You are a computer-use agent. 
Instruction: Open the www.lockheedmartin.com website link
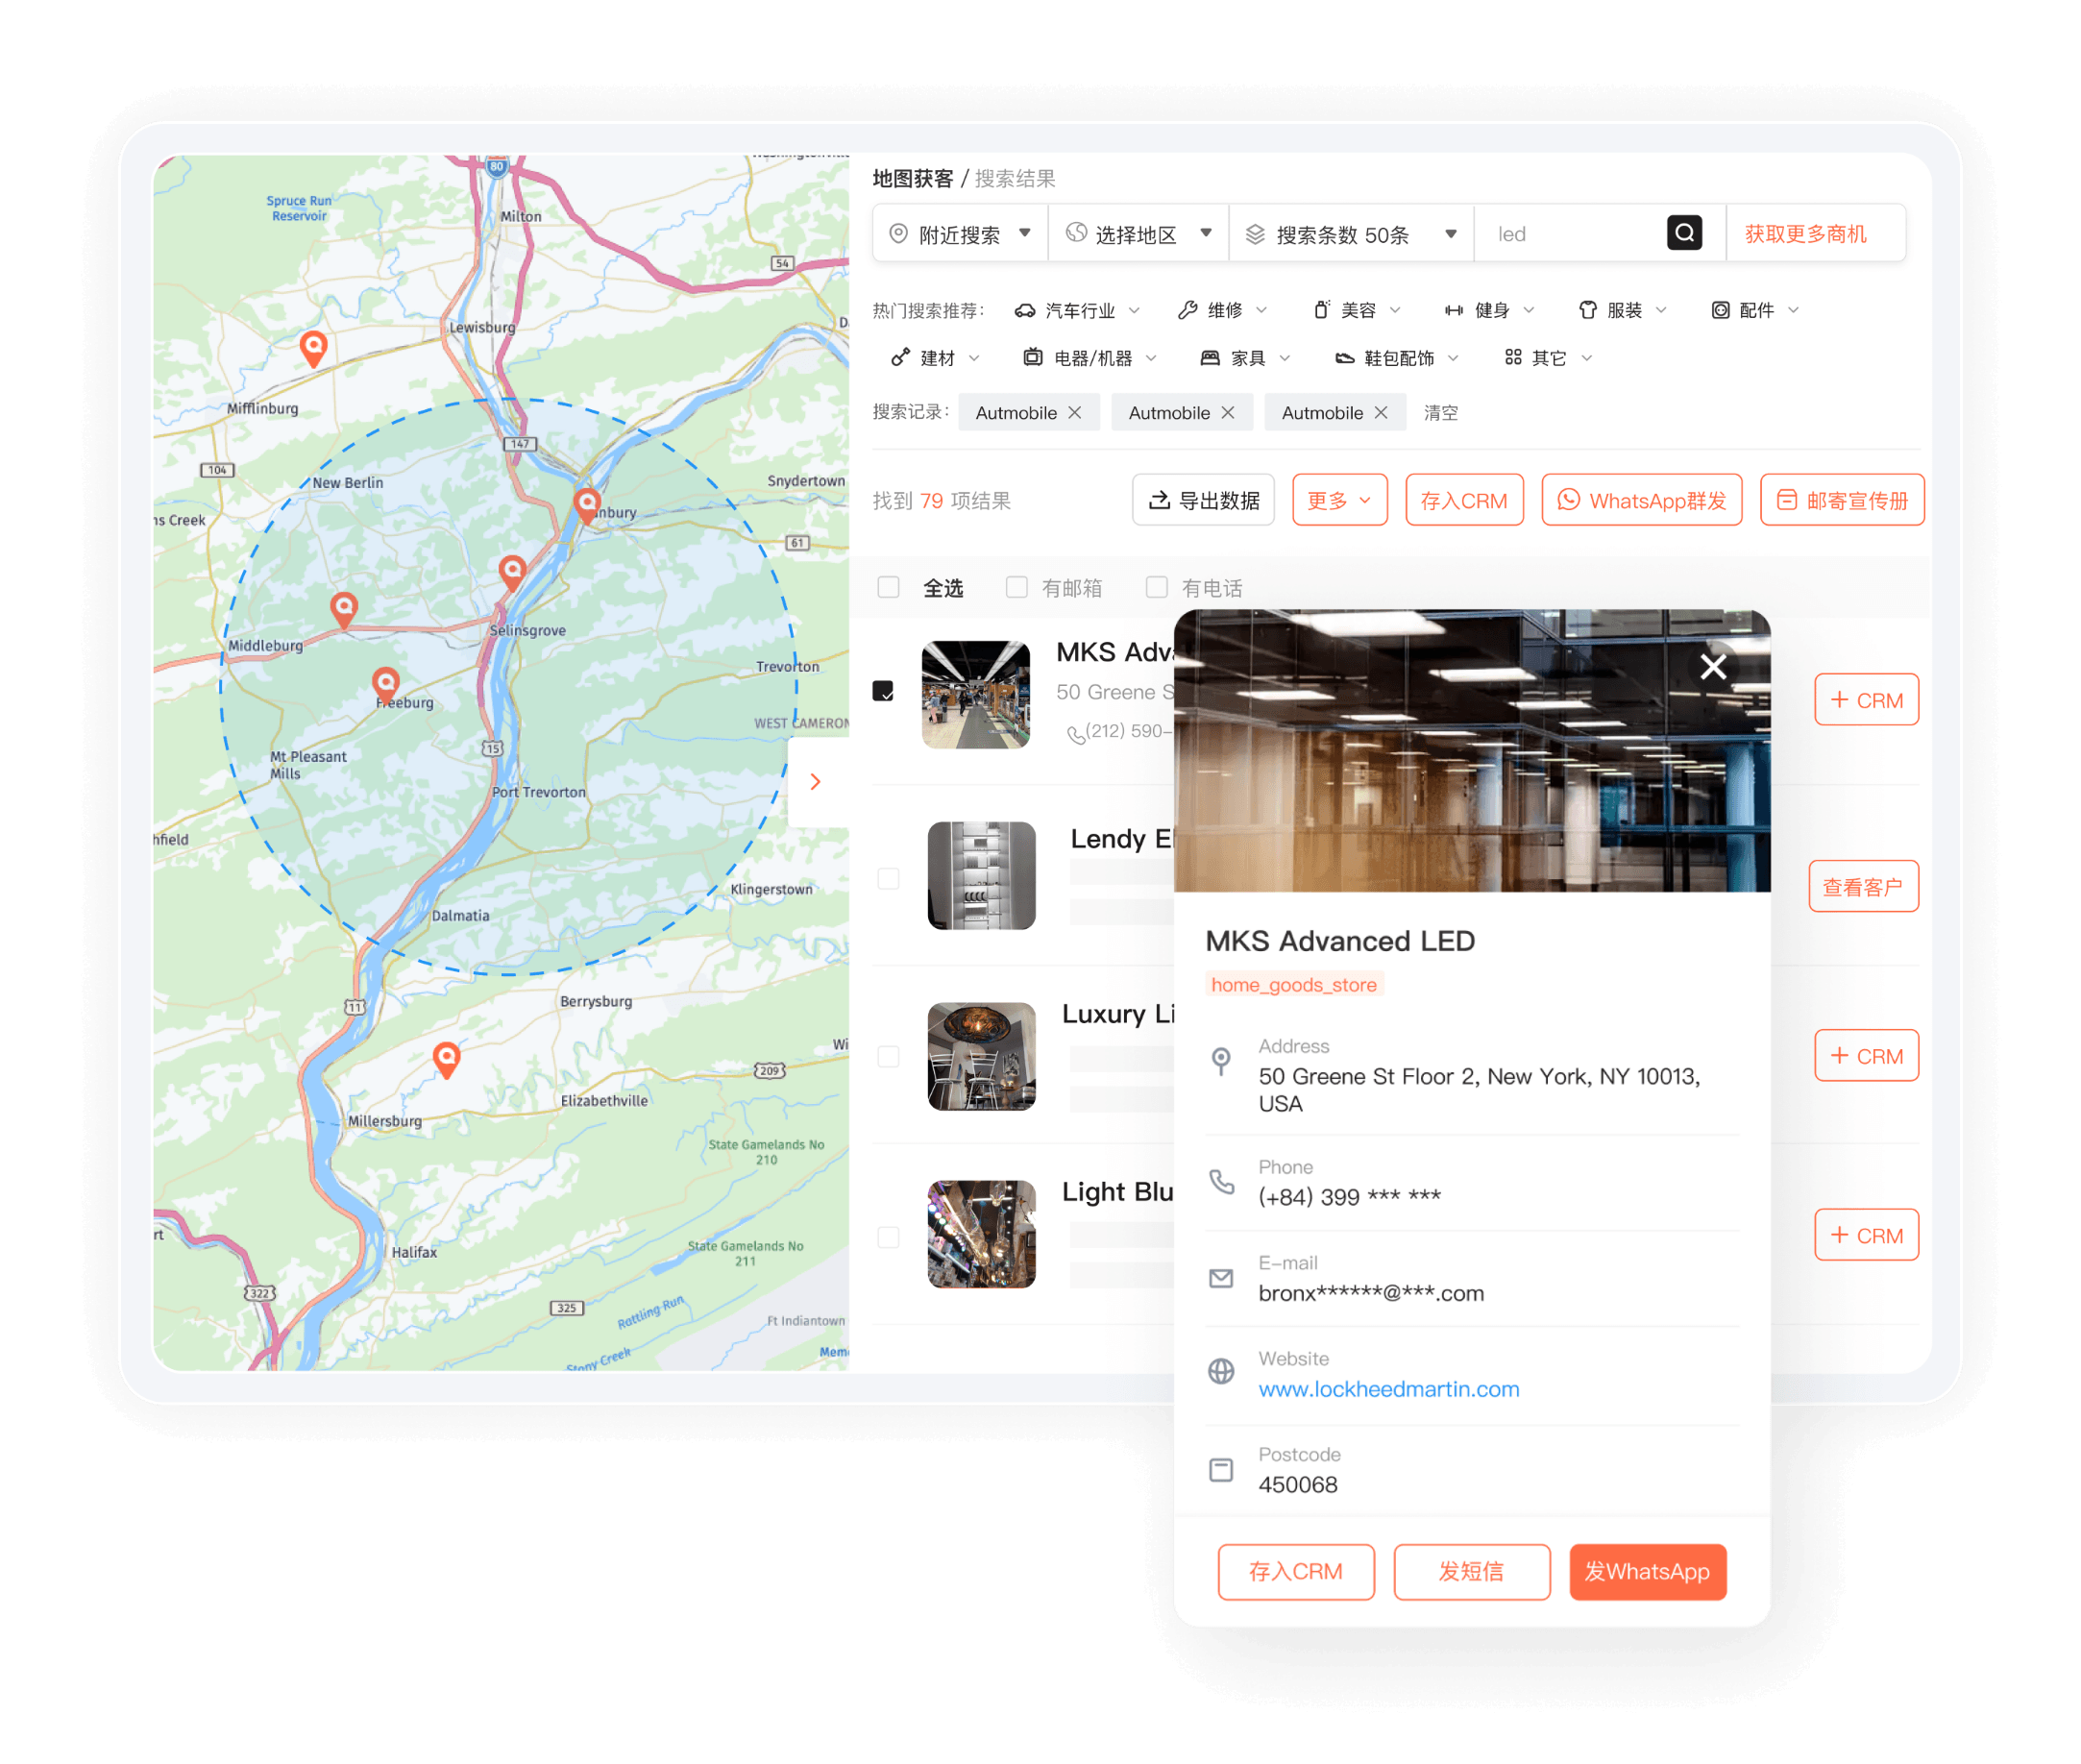click(1389, 1389)
